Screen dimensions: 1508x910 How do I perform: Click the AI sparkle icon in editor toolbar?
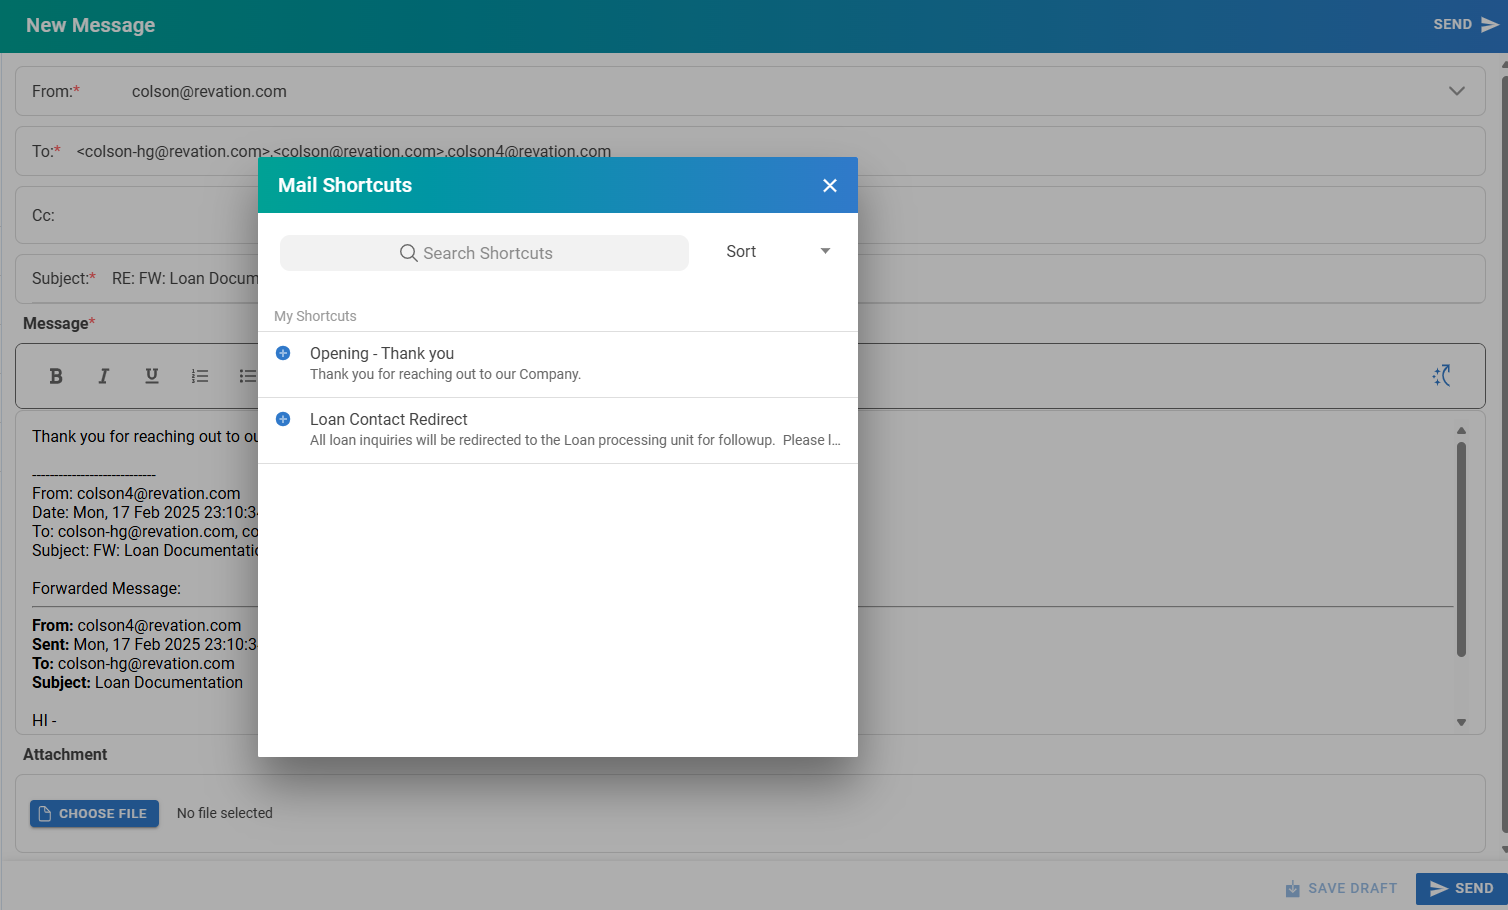pyautogui.click(x=1441, y=376)
